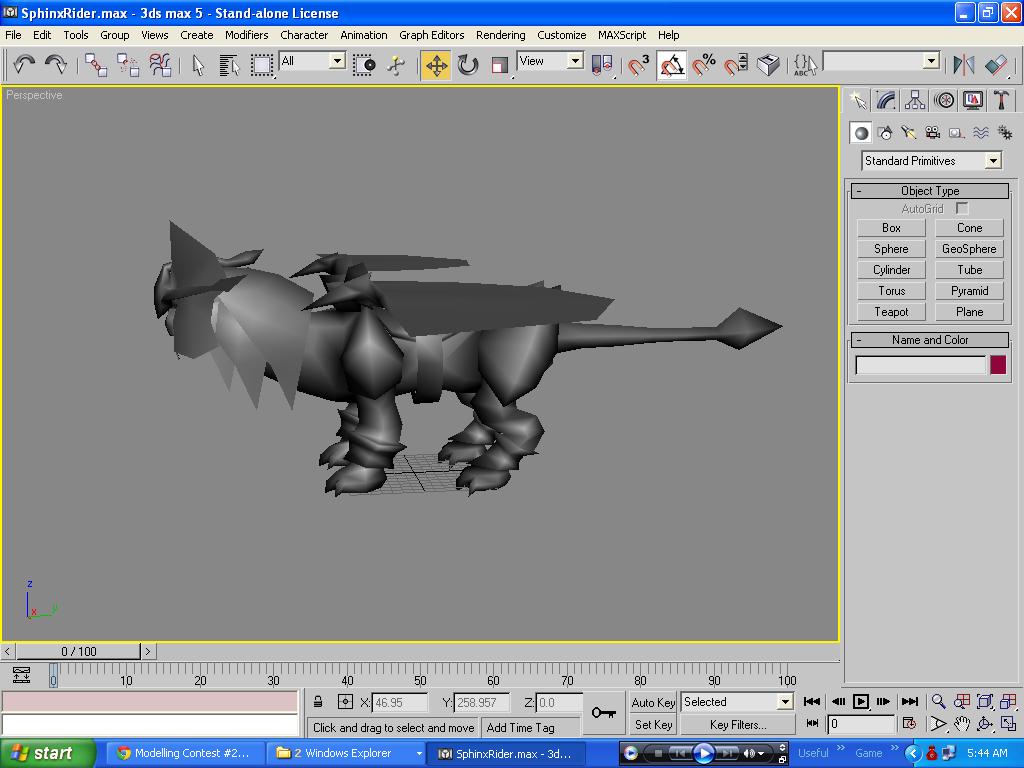The height and width of the screenshot is (768, 1024).
Task: Click Zoom Extents All viewport icon
Action: pos(1008,702)
